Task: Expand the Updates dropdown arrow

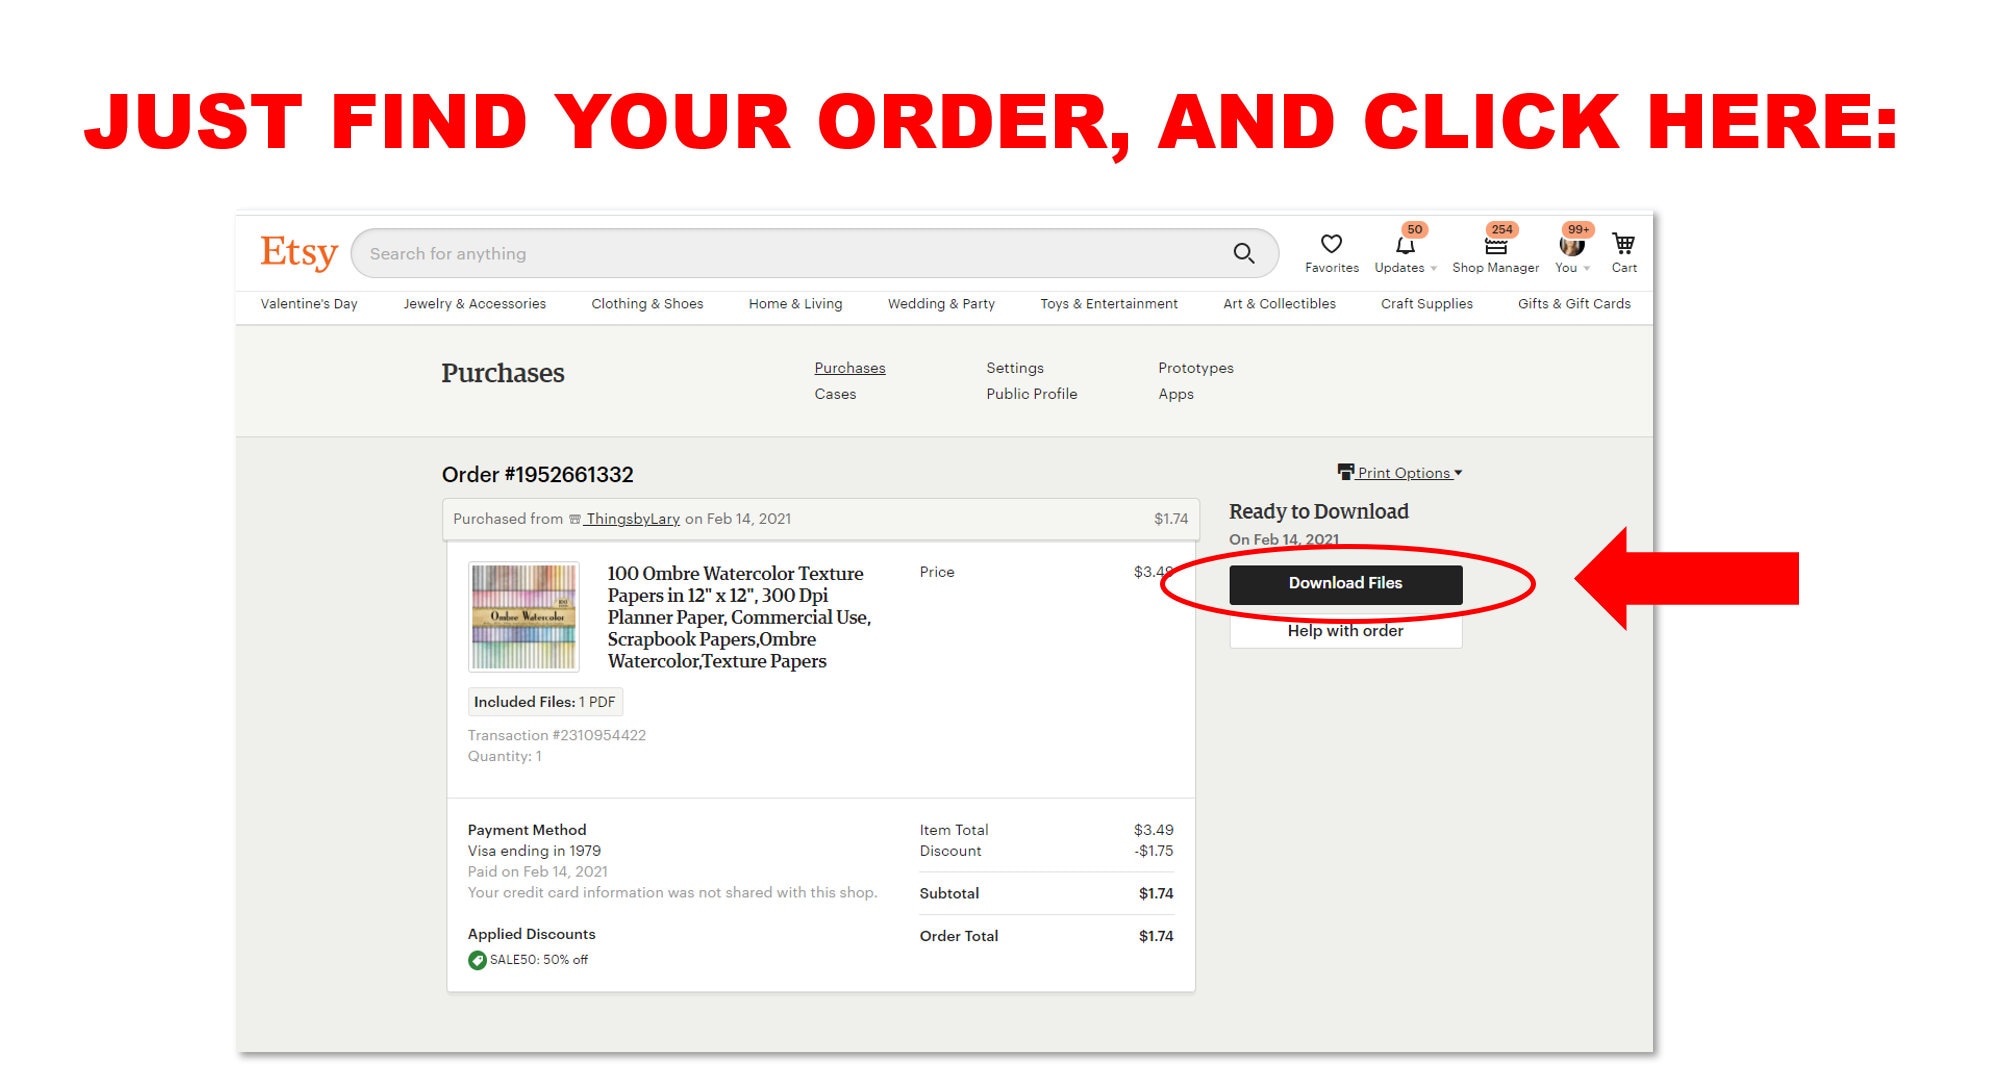Action: point(1434,268)
